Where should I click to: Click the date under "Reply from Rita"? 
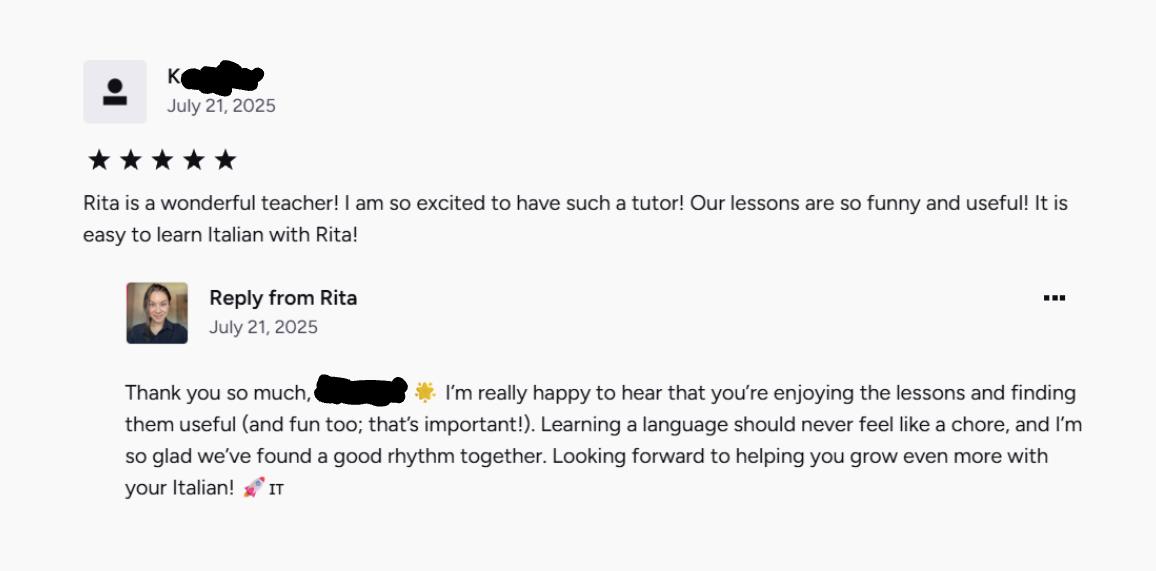click(x=263, y=327)
